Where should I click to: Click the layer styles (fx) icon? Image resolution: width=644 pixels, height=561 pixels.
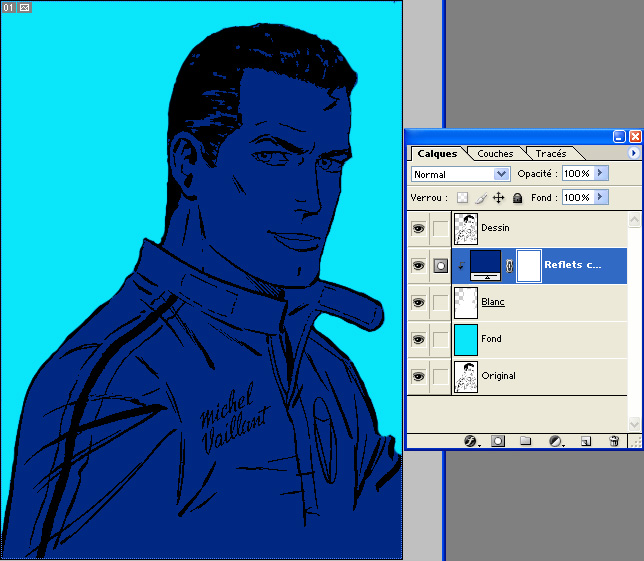coord(470,441)
